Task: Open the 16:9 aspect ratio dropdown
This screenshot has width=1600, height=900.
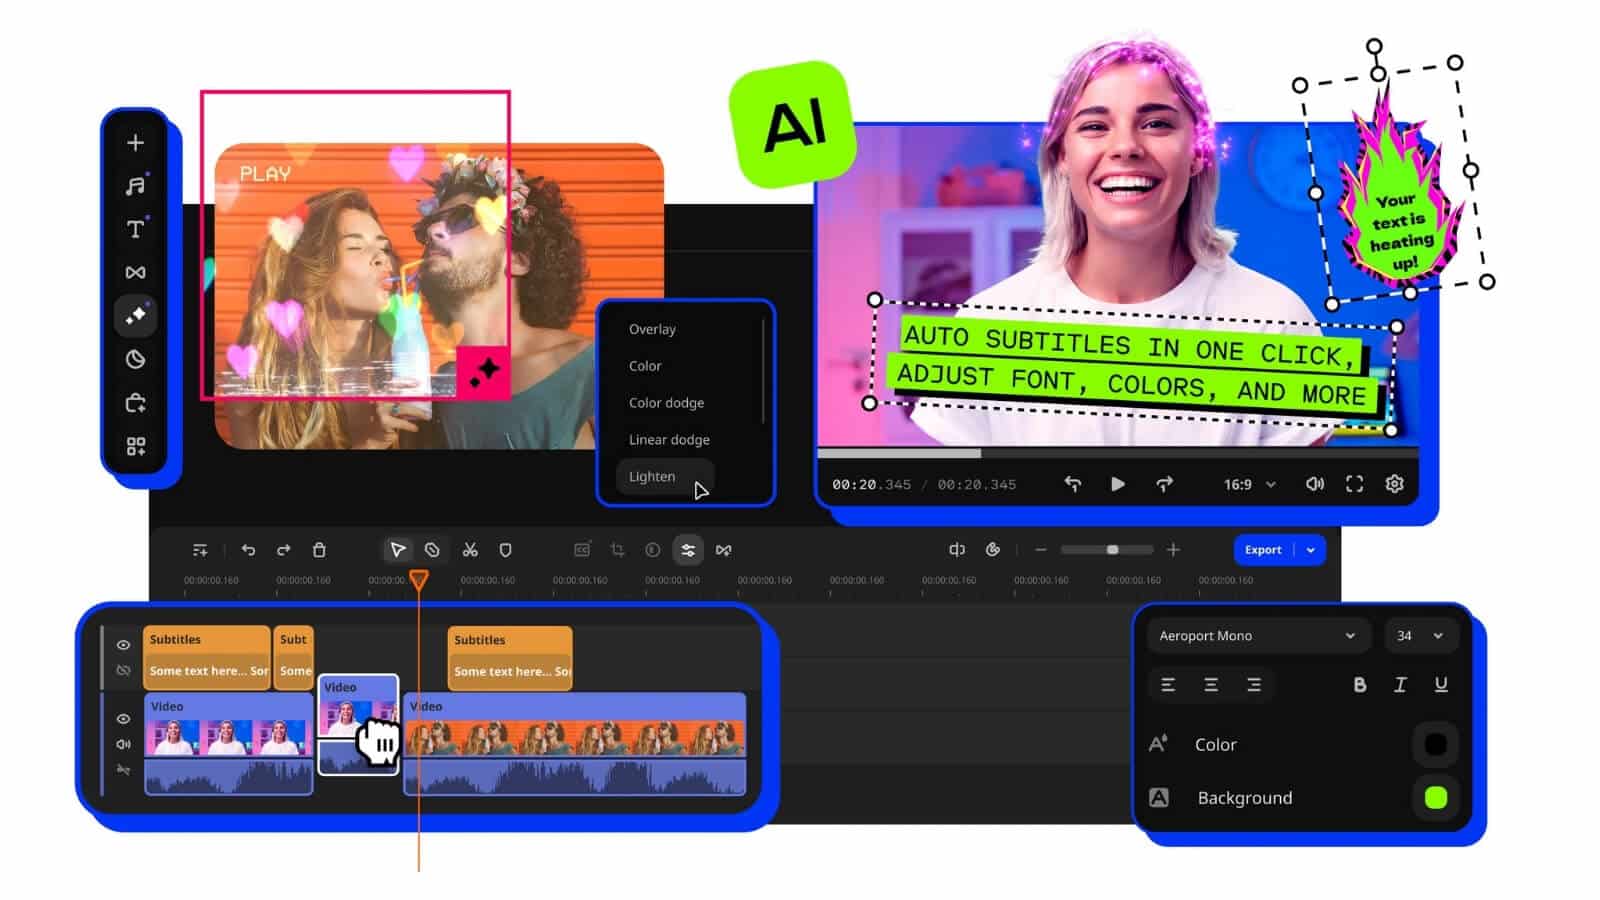Action: [x=1249, y=484]
